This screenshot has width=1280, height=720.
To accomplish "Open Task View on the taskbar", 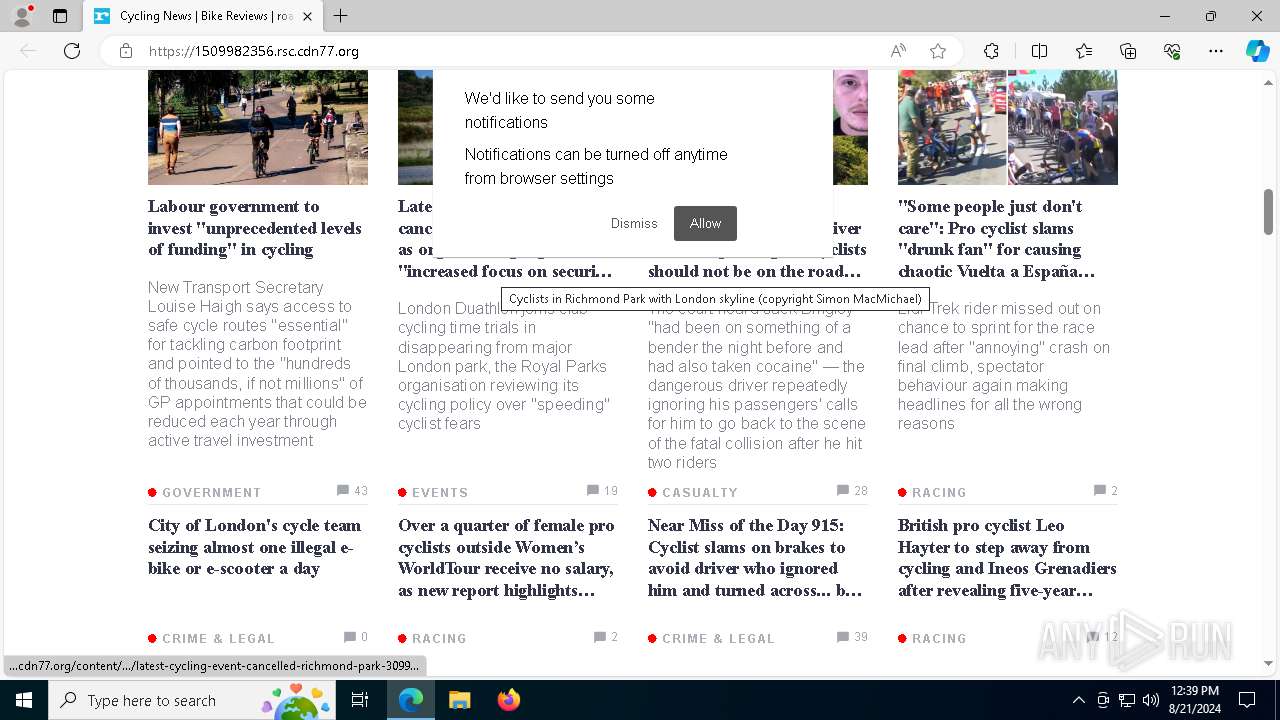I will point(360,700).
